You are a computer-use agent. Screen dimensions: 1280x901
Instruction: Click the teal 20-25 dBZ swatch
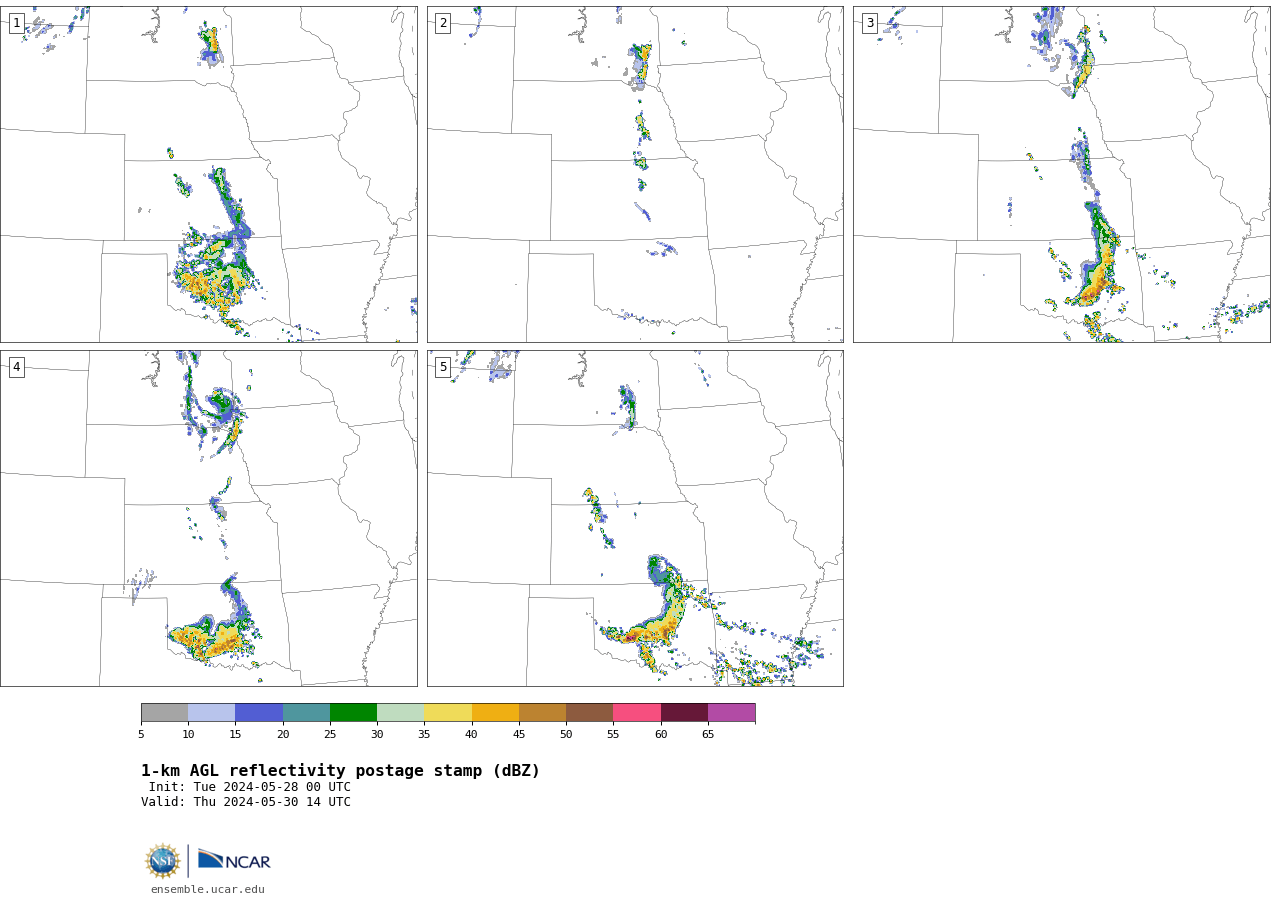point(306,713)
